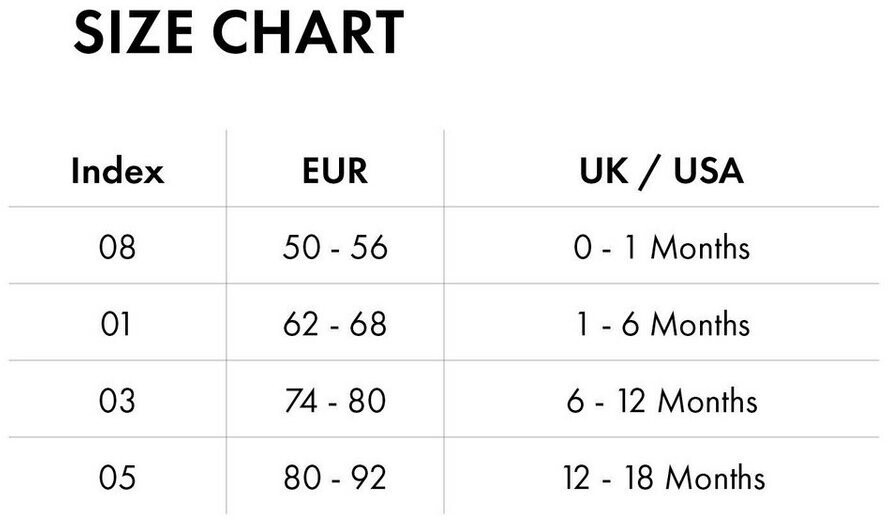The height and width of the screenshot is (520, 888).
Task: Pick the 12 - 18 Months cell
Action: 661,478
